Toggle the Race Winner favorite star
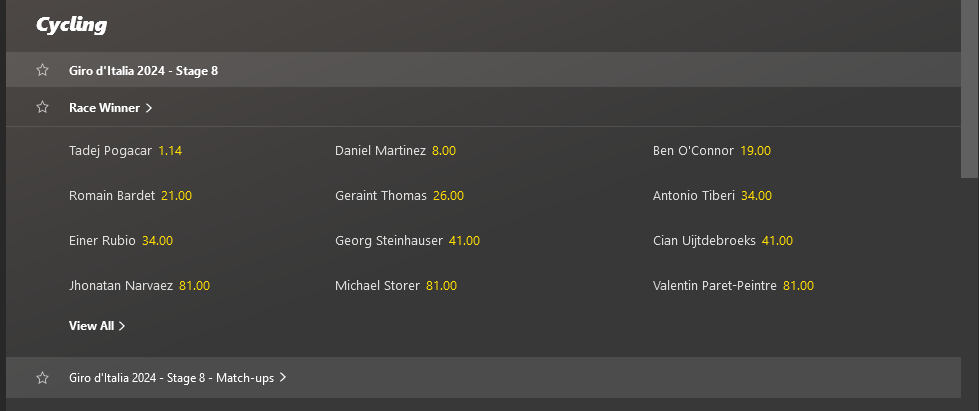Viewport: 979px width, 411px height. pyautogui.click(x=42, y=107)
